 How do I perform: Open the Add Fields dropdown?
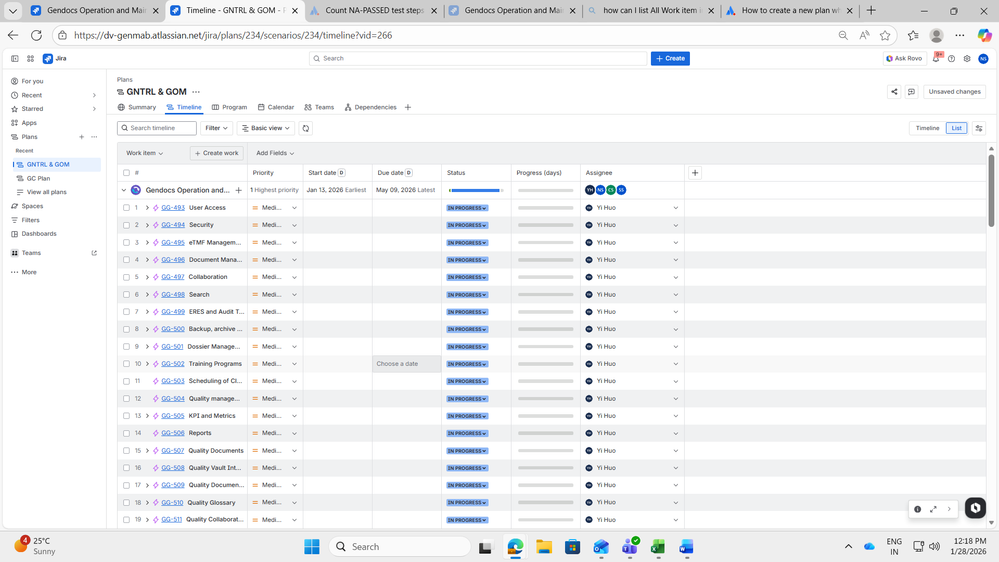(x=275, y=153)
